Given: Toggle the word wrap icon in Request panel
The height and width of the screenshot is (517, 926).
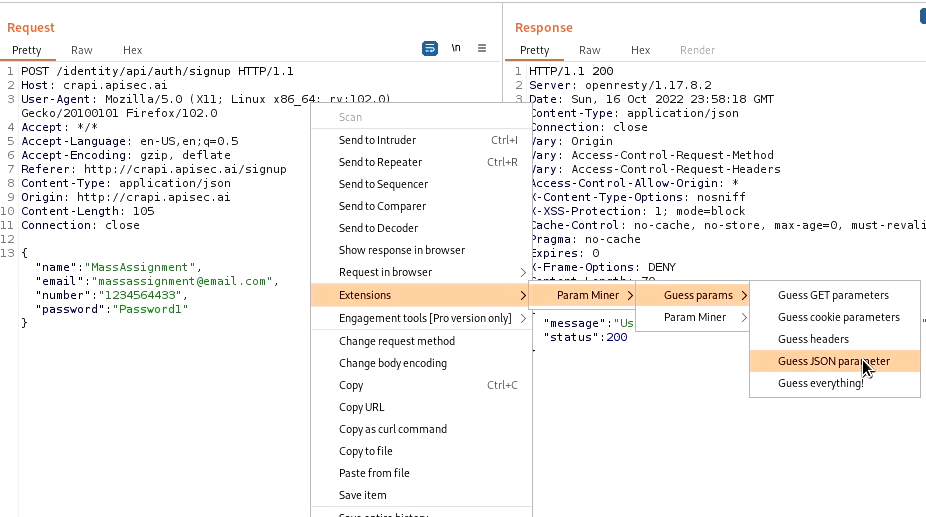Looking at the screenshot, I should tap(430, 48).
